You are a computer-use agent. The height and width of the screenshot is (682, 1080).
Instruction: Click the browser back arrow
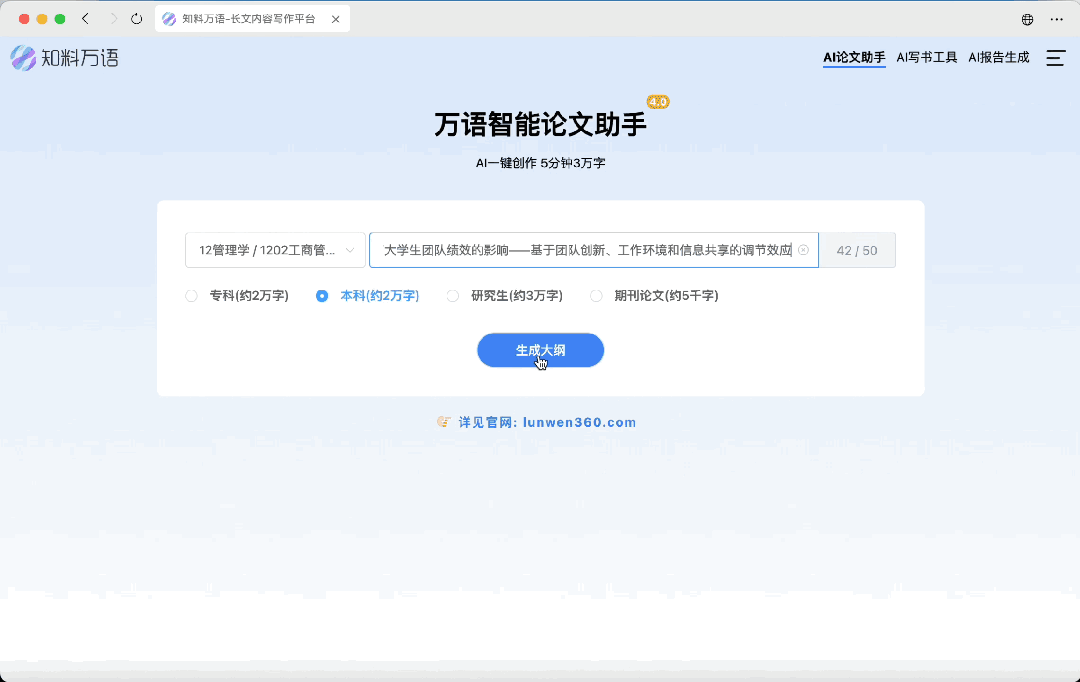pyautogui.click(x=84, y=18)
